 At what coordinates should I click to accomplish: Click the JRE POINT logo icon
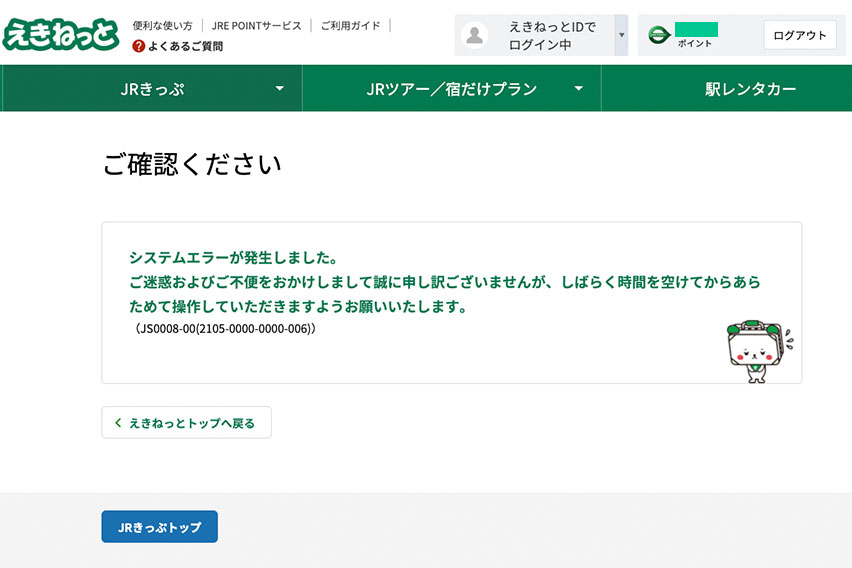[658, 35]
